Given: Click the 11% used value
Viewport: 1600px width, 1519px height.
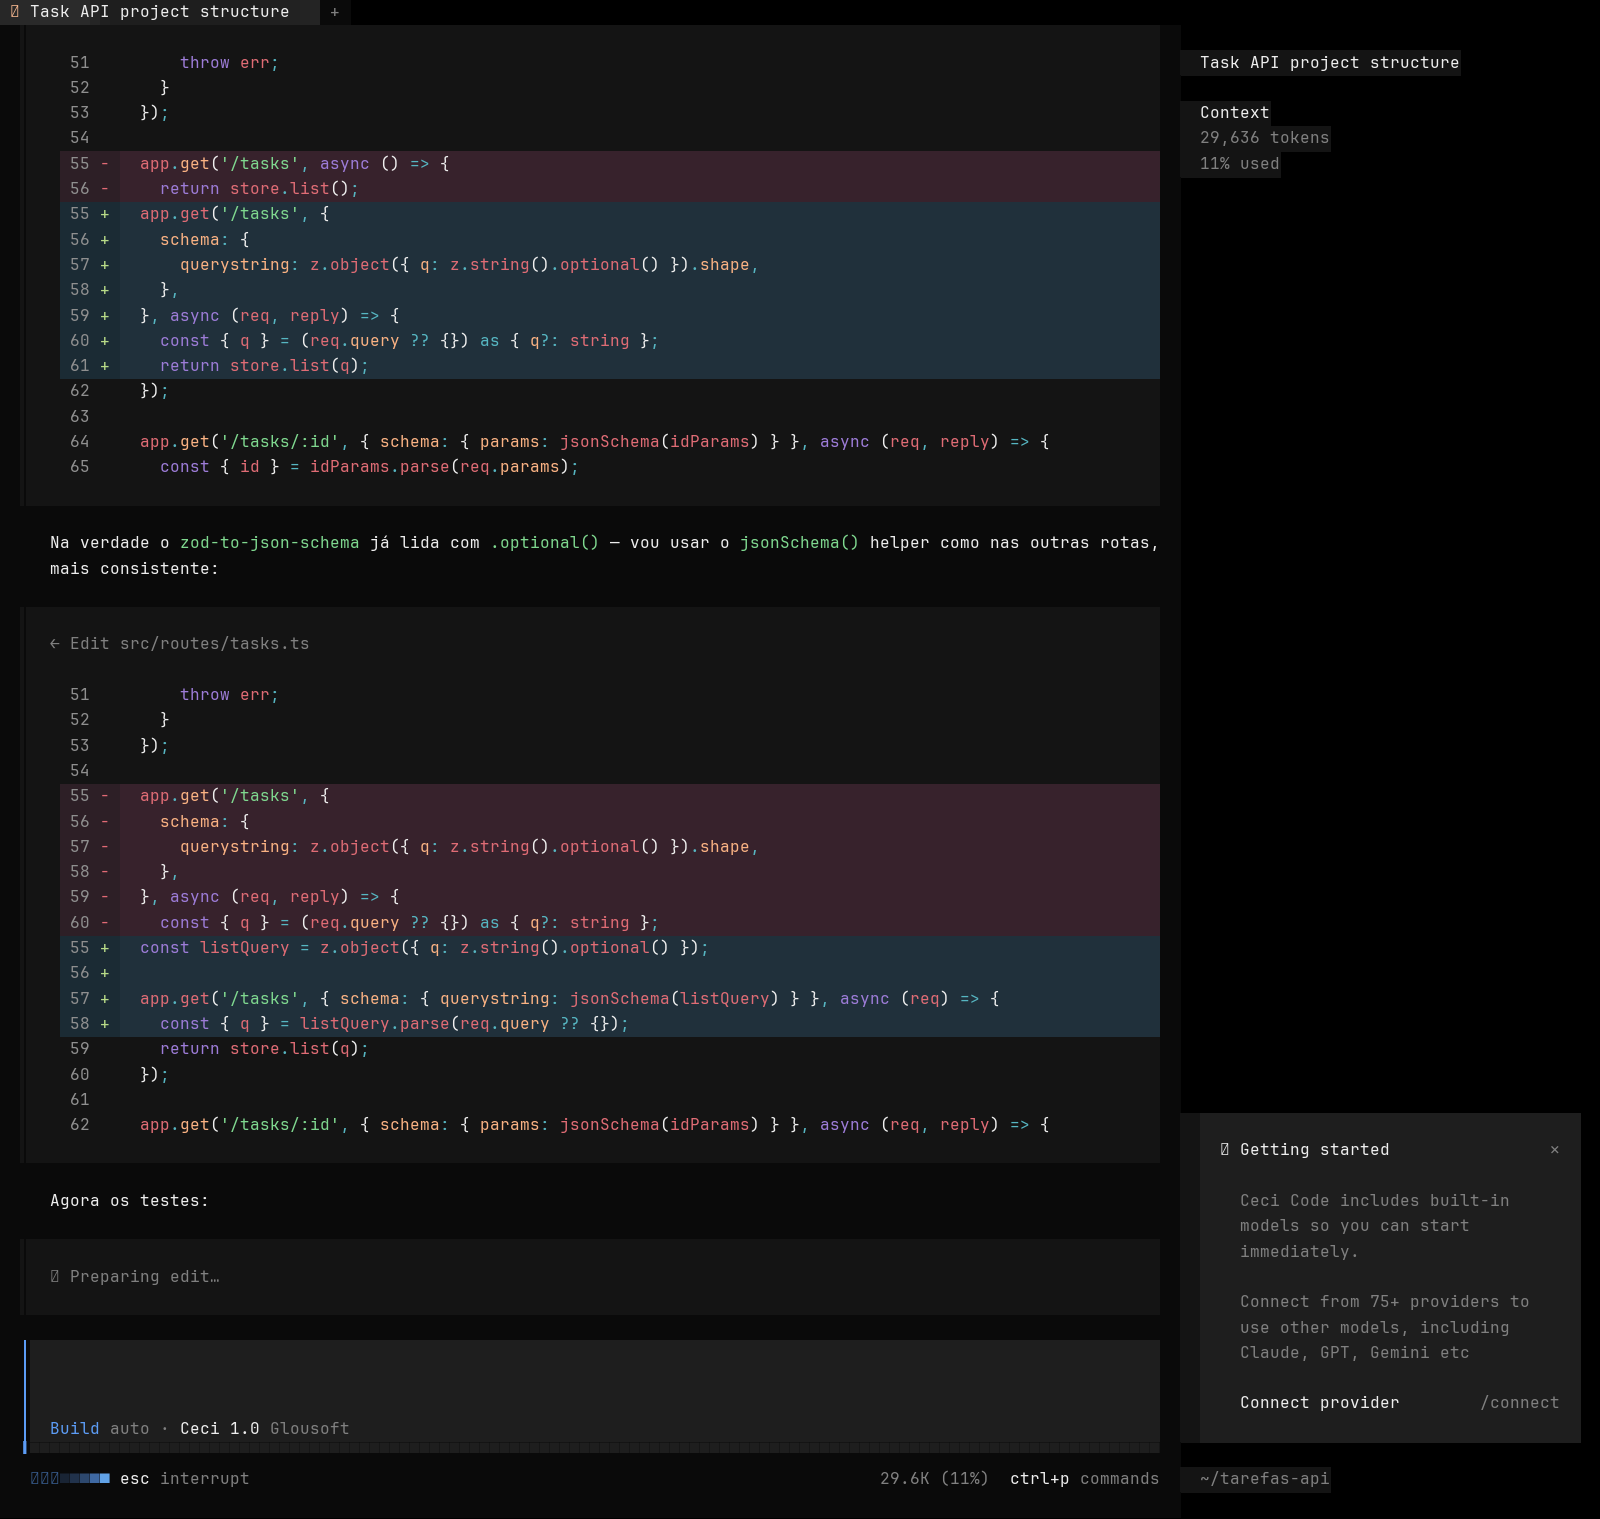Looking at the screenshot, I should [1239, 164].
